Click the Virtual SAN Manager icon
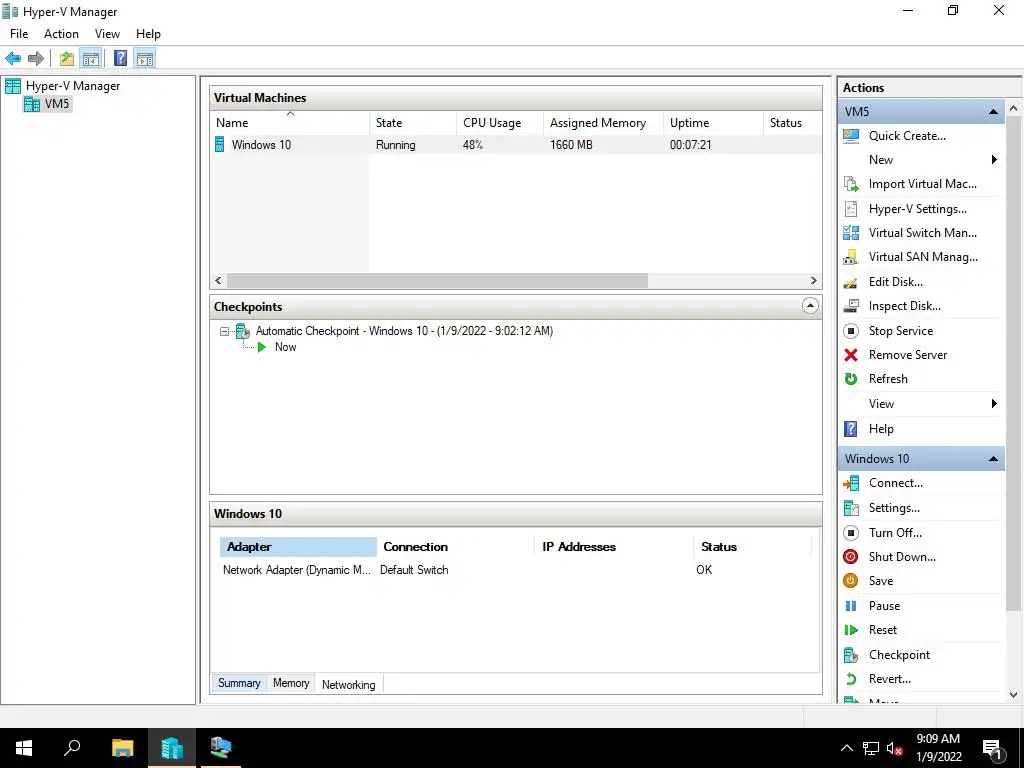The image size is (1024, 768). 851,257
